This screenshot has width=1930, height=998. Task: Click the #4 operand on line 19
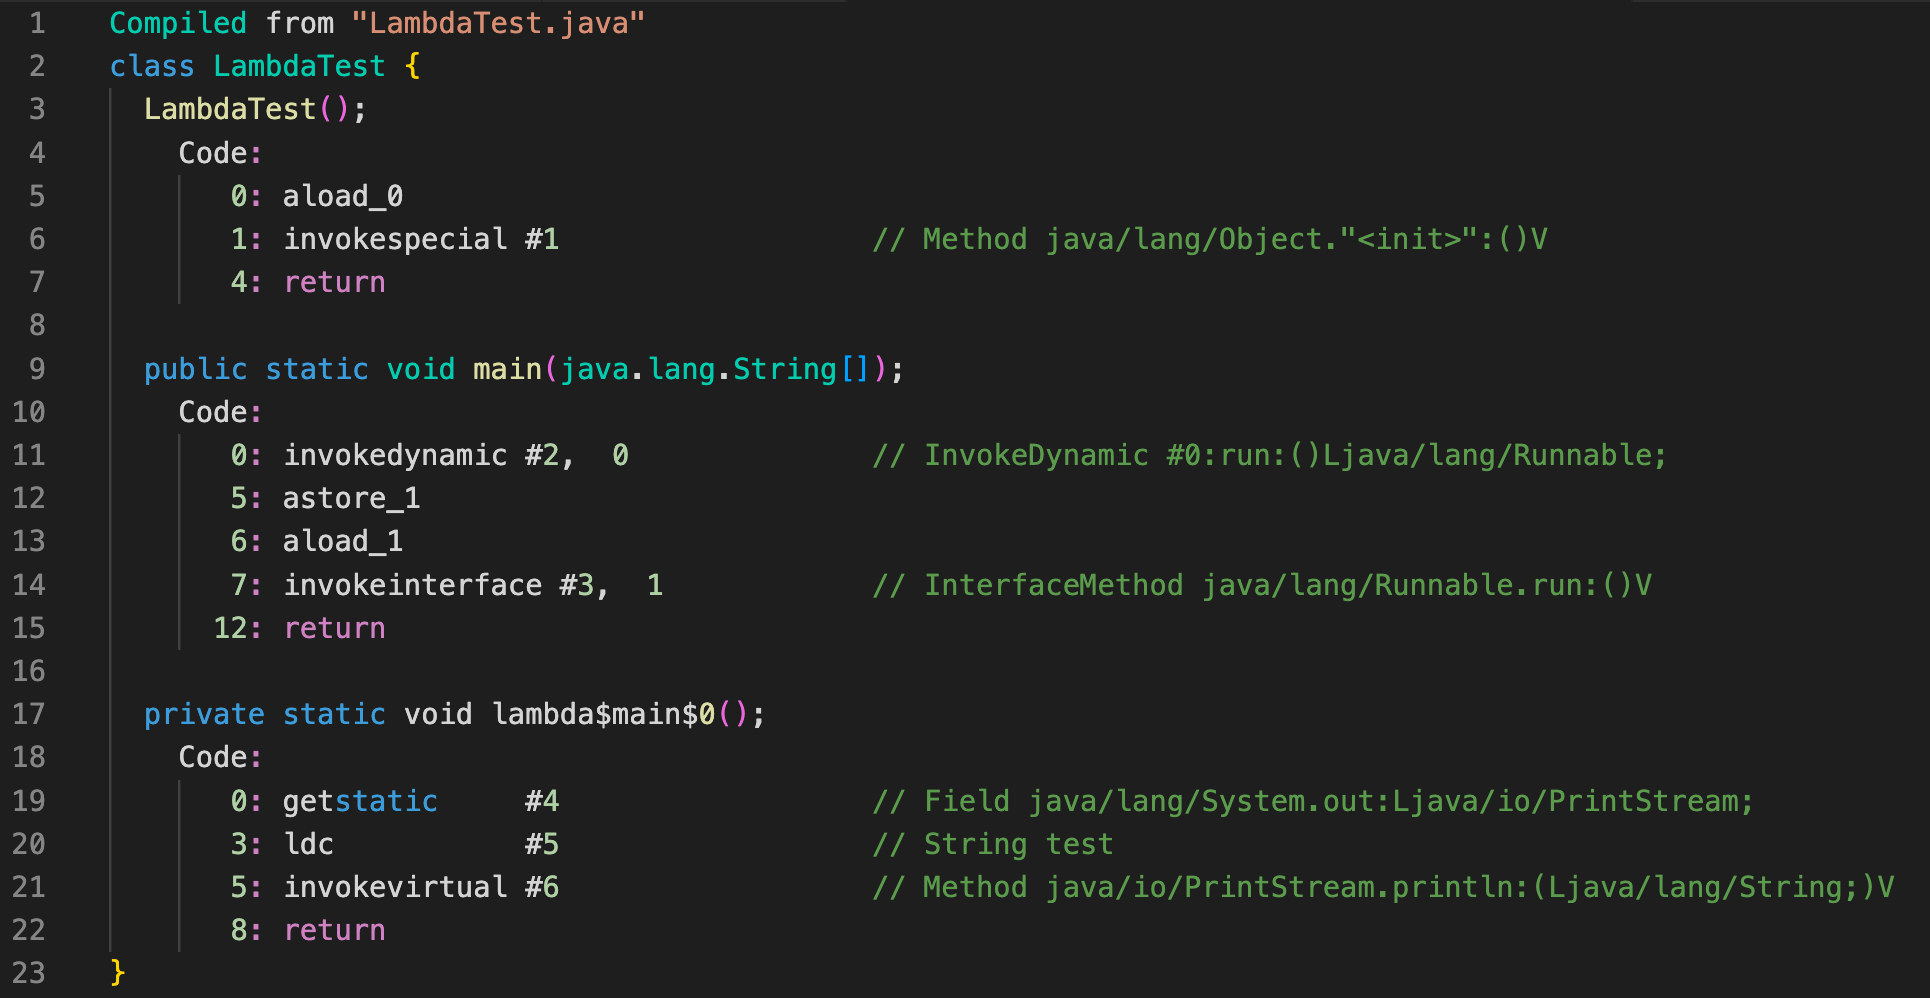(542, 801)
